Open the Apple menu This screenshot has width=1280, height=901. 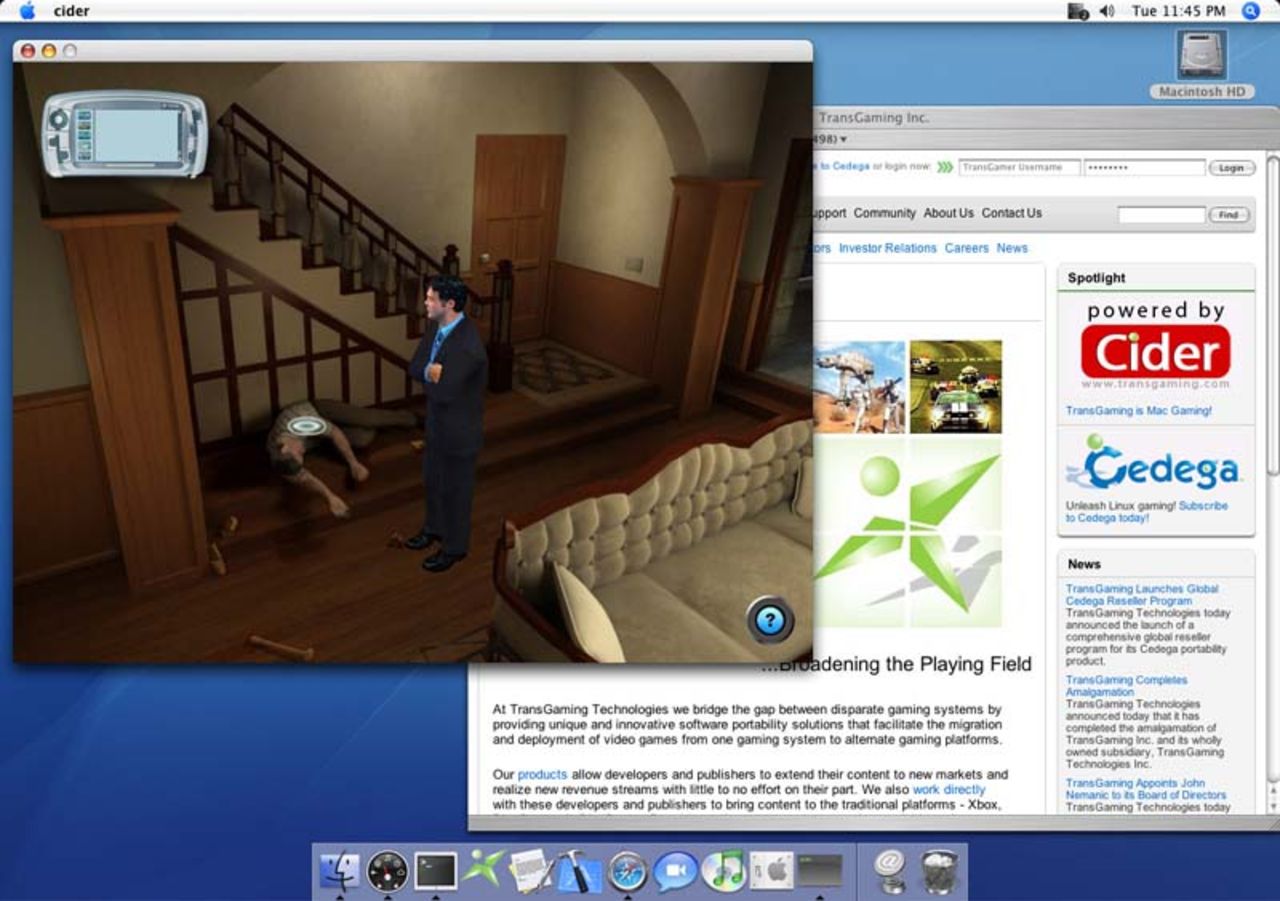pos(27,11)
